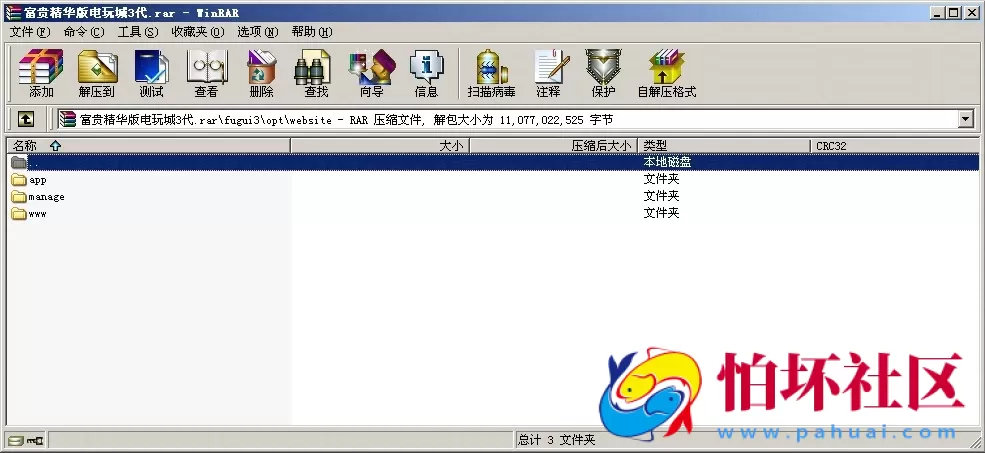This screenshot has width=985, height=453.
Task: Close the WinRAR window
Action: tap(971, 13)
